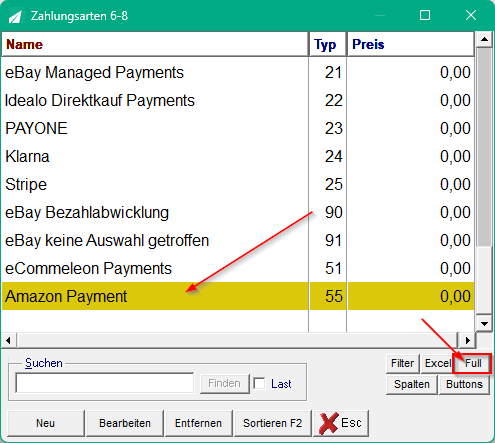The image size is (495, 443).
Task: Click the Entfernen button
Action: 198,423
